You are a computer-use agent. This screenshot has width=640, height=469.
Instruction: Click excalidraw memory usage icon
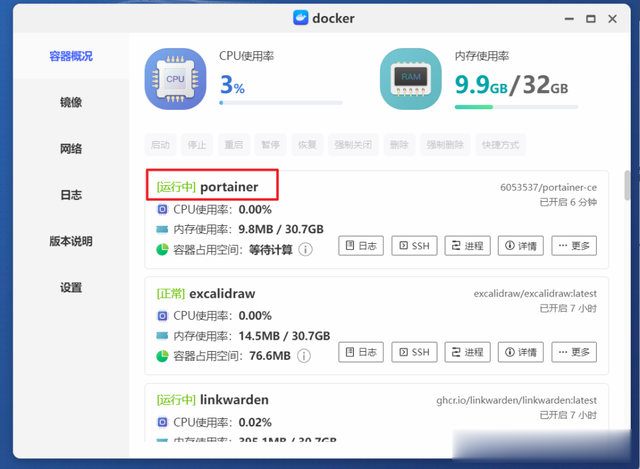coord(162,336)
